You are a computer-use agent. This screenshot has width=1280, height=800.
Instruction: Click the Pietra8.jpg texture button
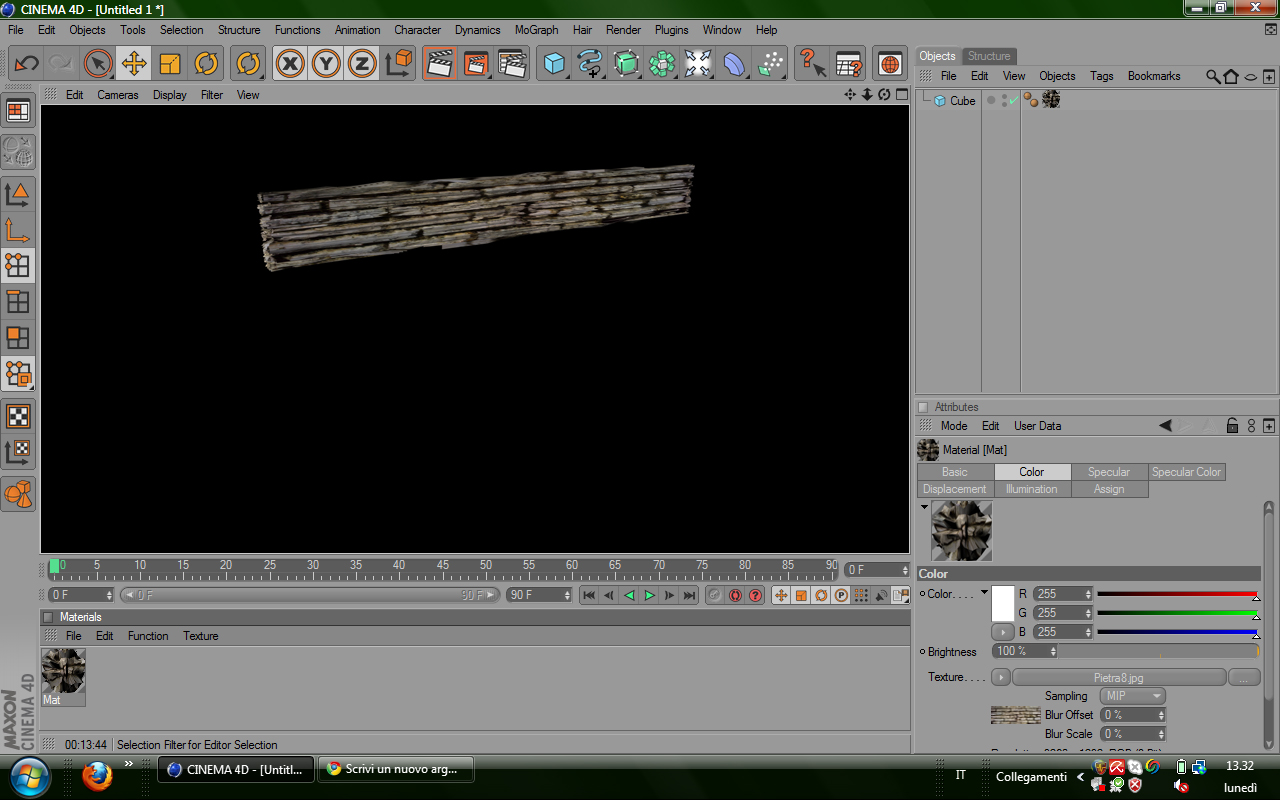pos(1118,677)
